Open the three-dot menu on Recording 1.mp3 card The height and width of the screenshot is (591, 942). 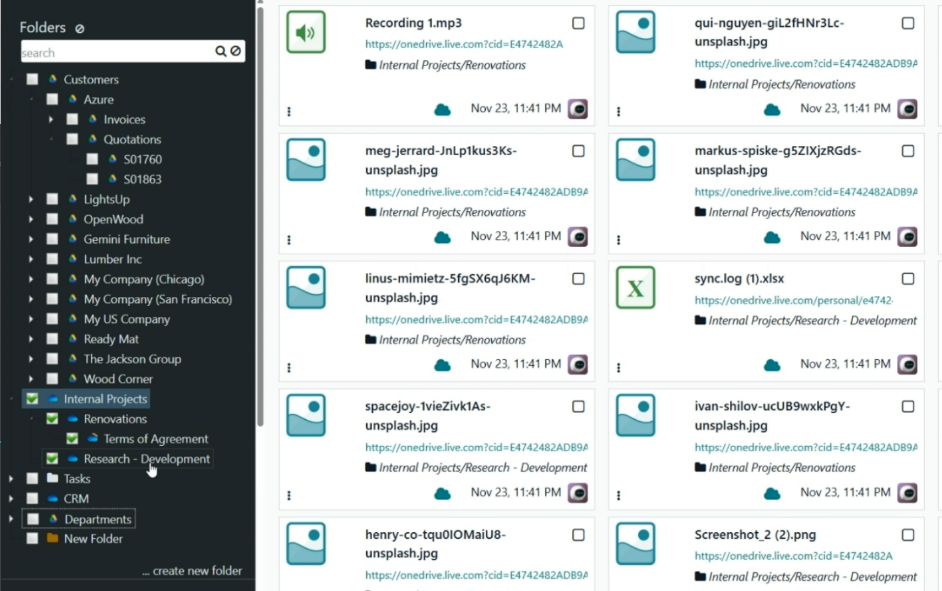tap(289, 112)
